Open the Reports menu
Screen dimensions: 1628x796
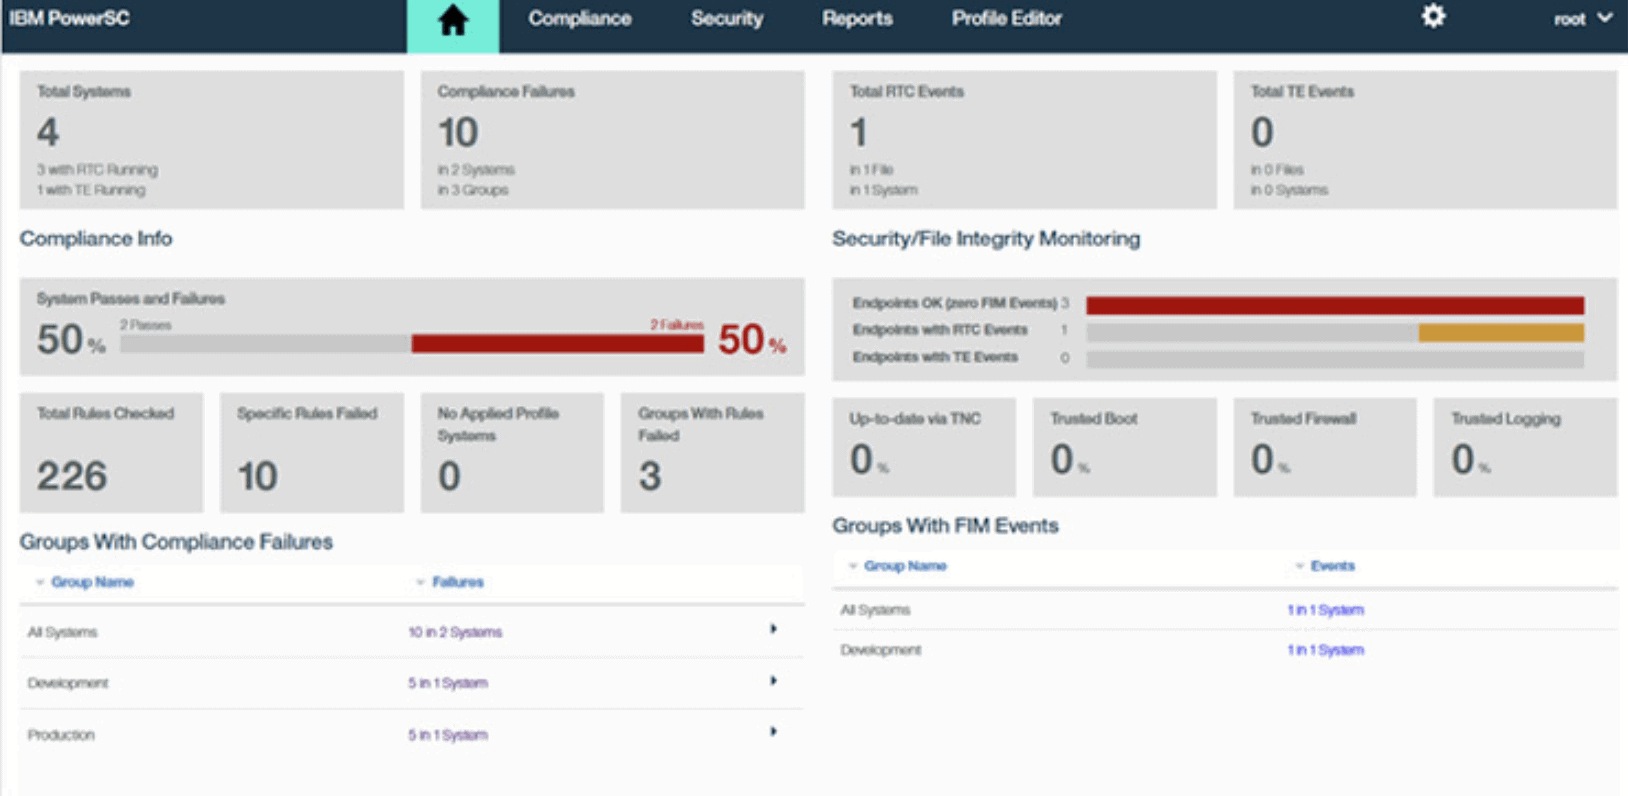857,18
